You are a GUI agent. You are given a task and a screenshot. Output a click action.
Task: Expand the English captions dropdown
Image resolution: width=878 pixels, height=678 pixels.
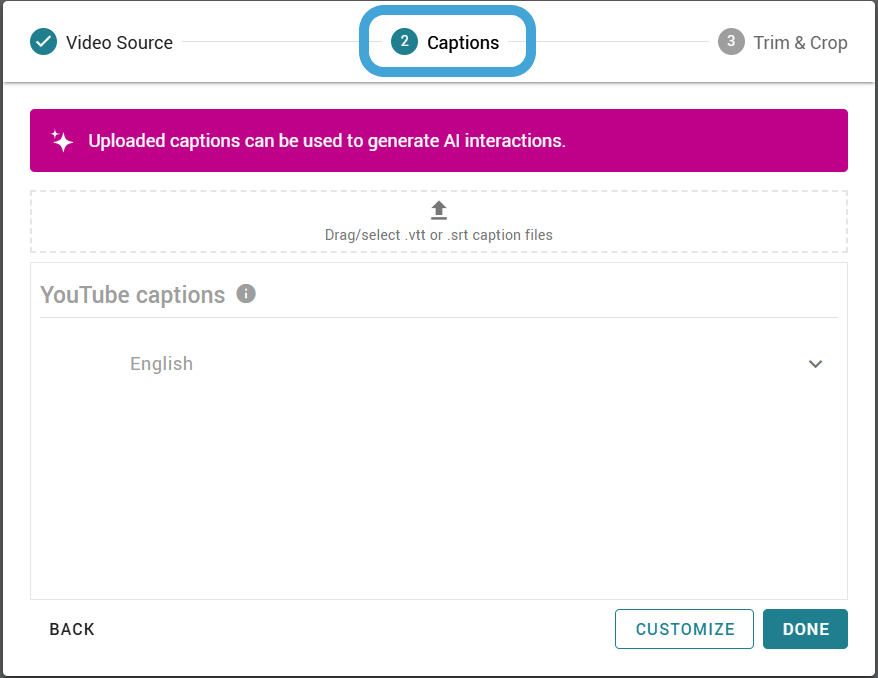coord(815,364)
